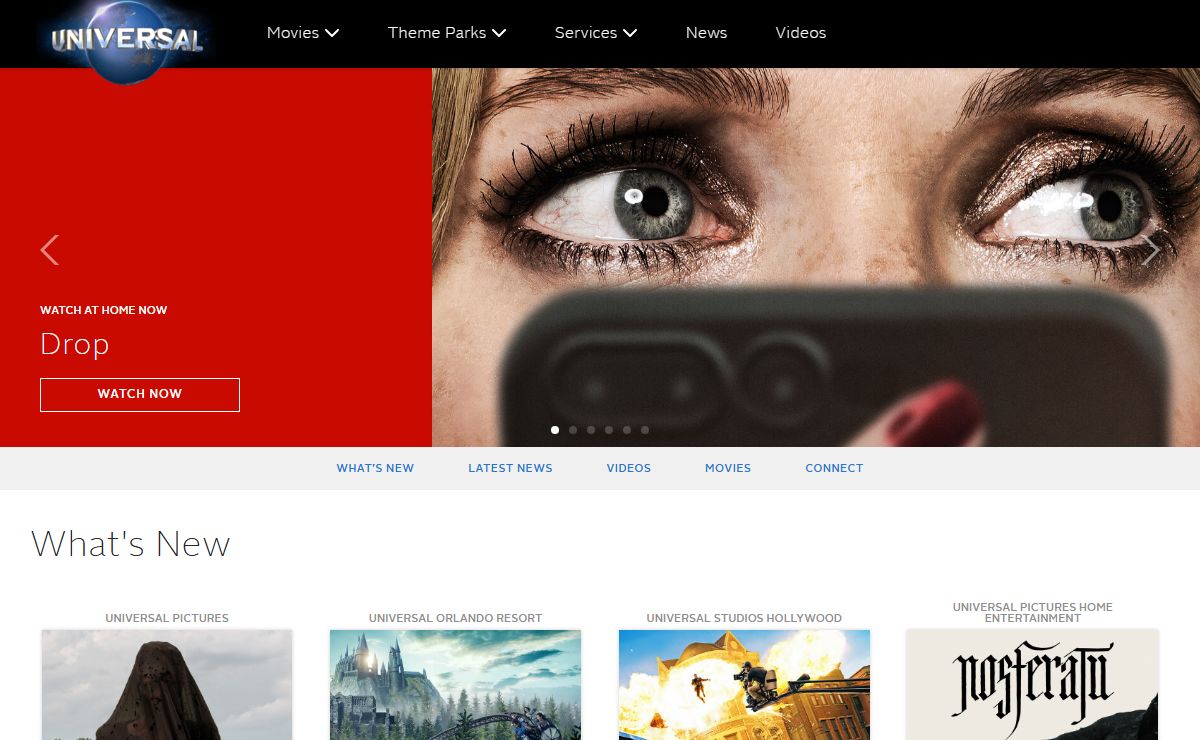Click the Drop hero banner image

(816, 257)
